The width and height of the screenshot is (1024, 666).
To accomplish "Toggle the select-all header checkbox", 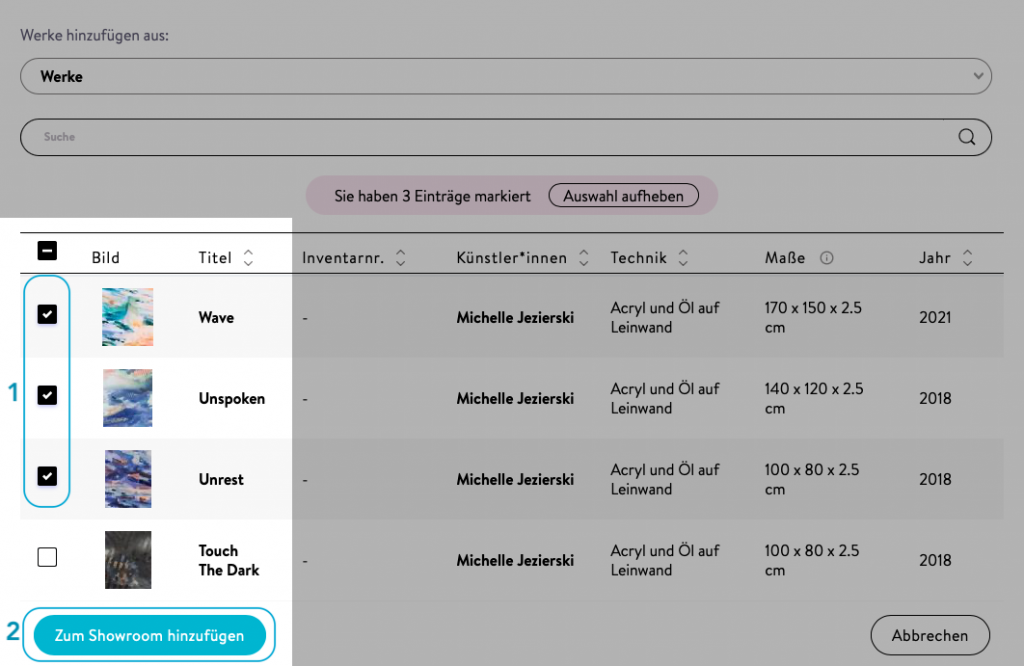I will click(x=47, y=251).
